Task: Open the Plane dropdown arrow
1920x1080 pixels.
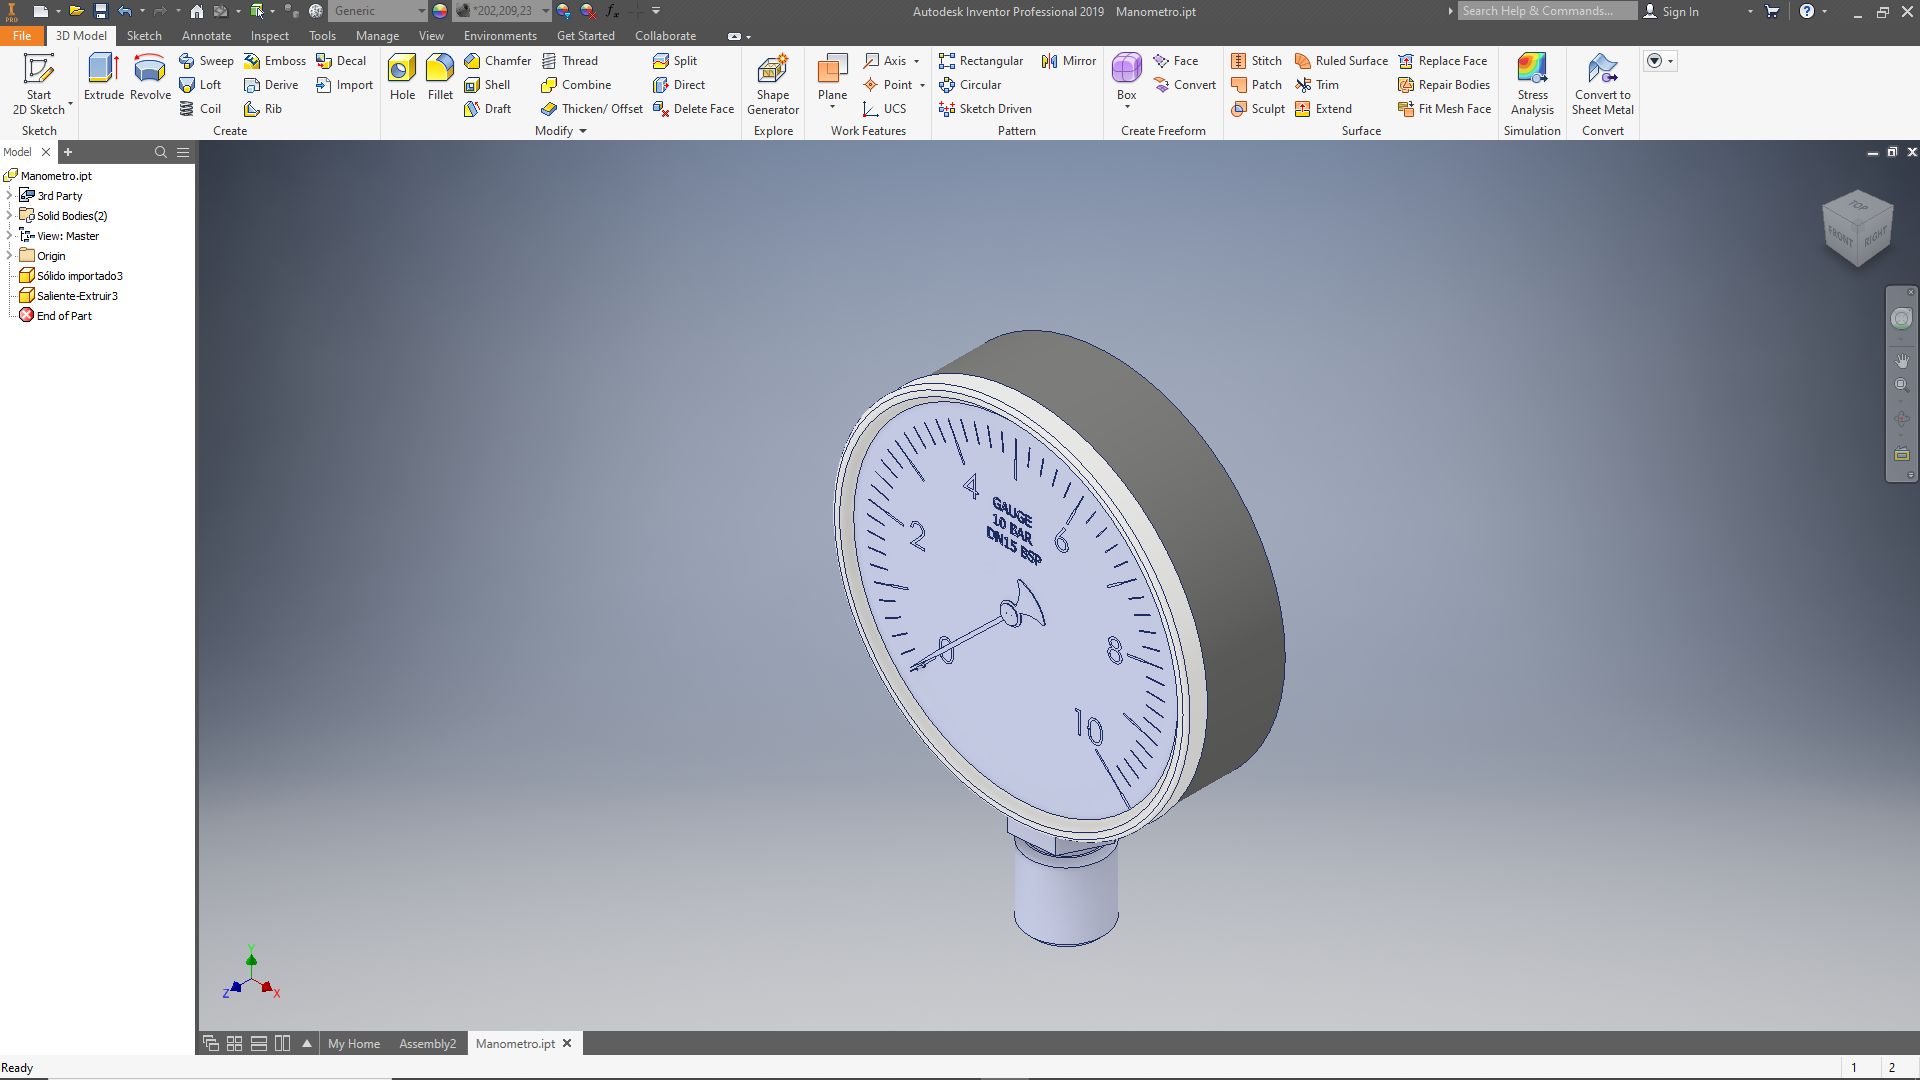Action: 832,108
